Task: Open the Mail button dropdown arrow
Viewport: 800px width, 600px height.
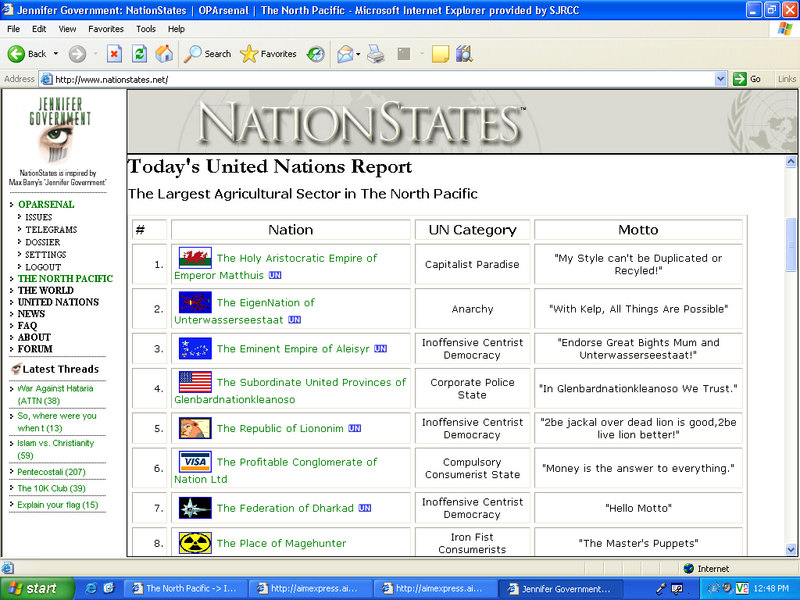Action: (358, 54)
